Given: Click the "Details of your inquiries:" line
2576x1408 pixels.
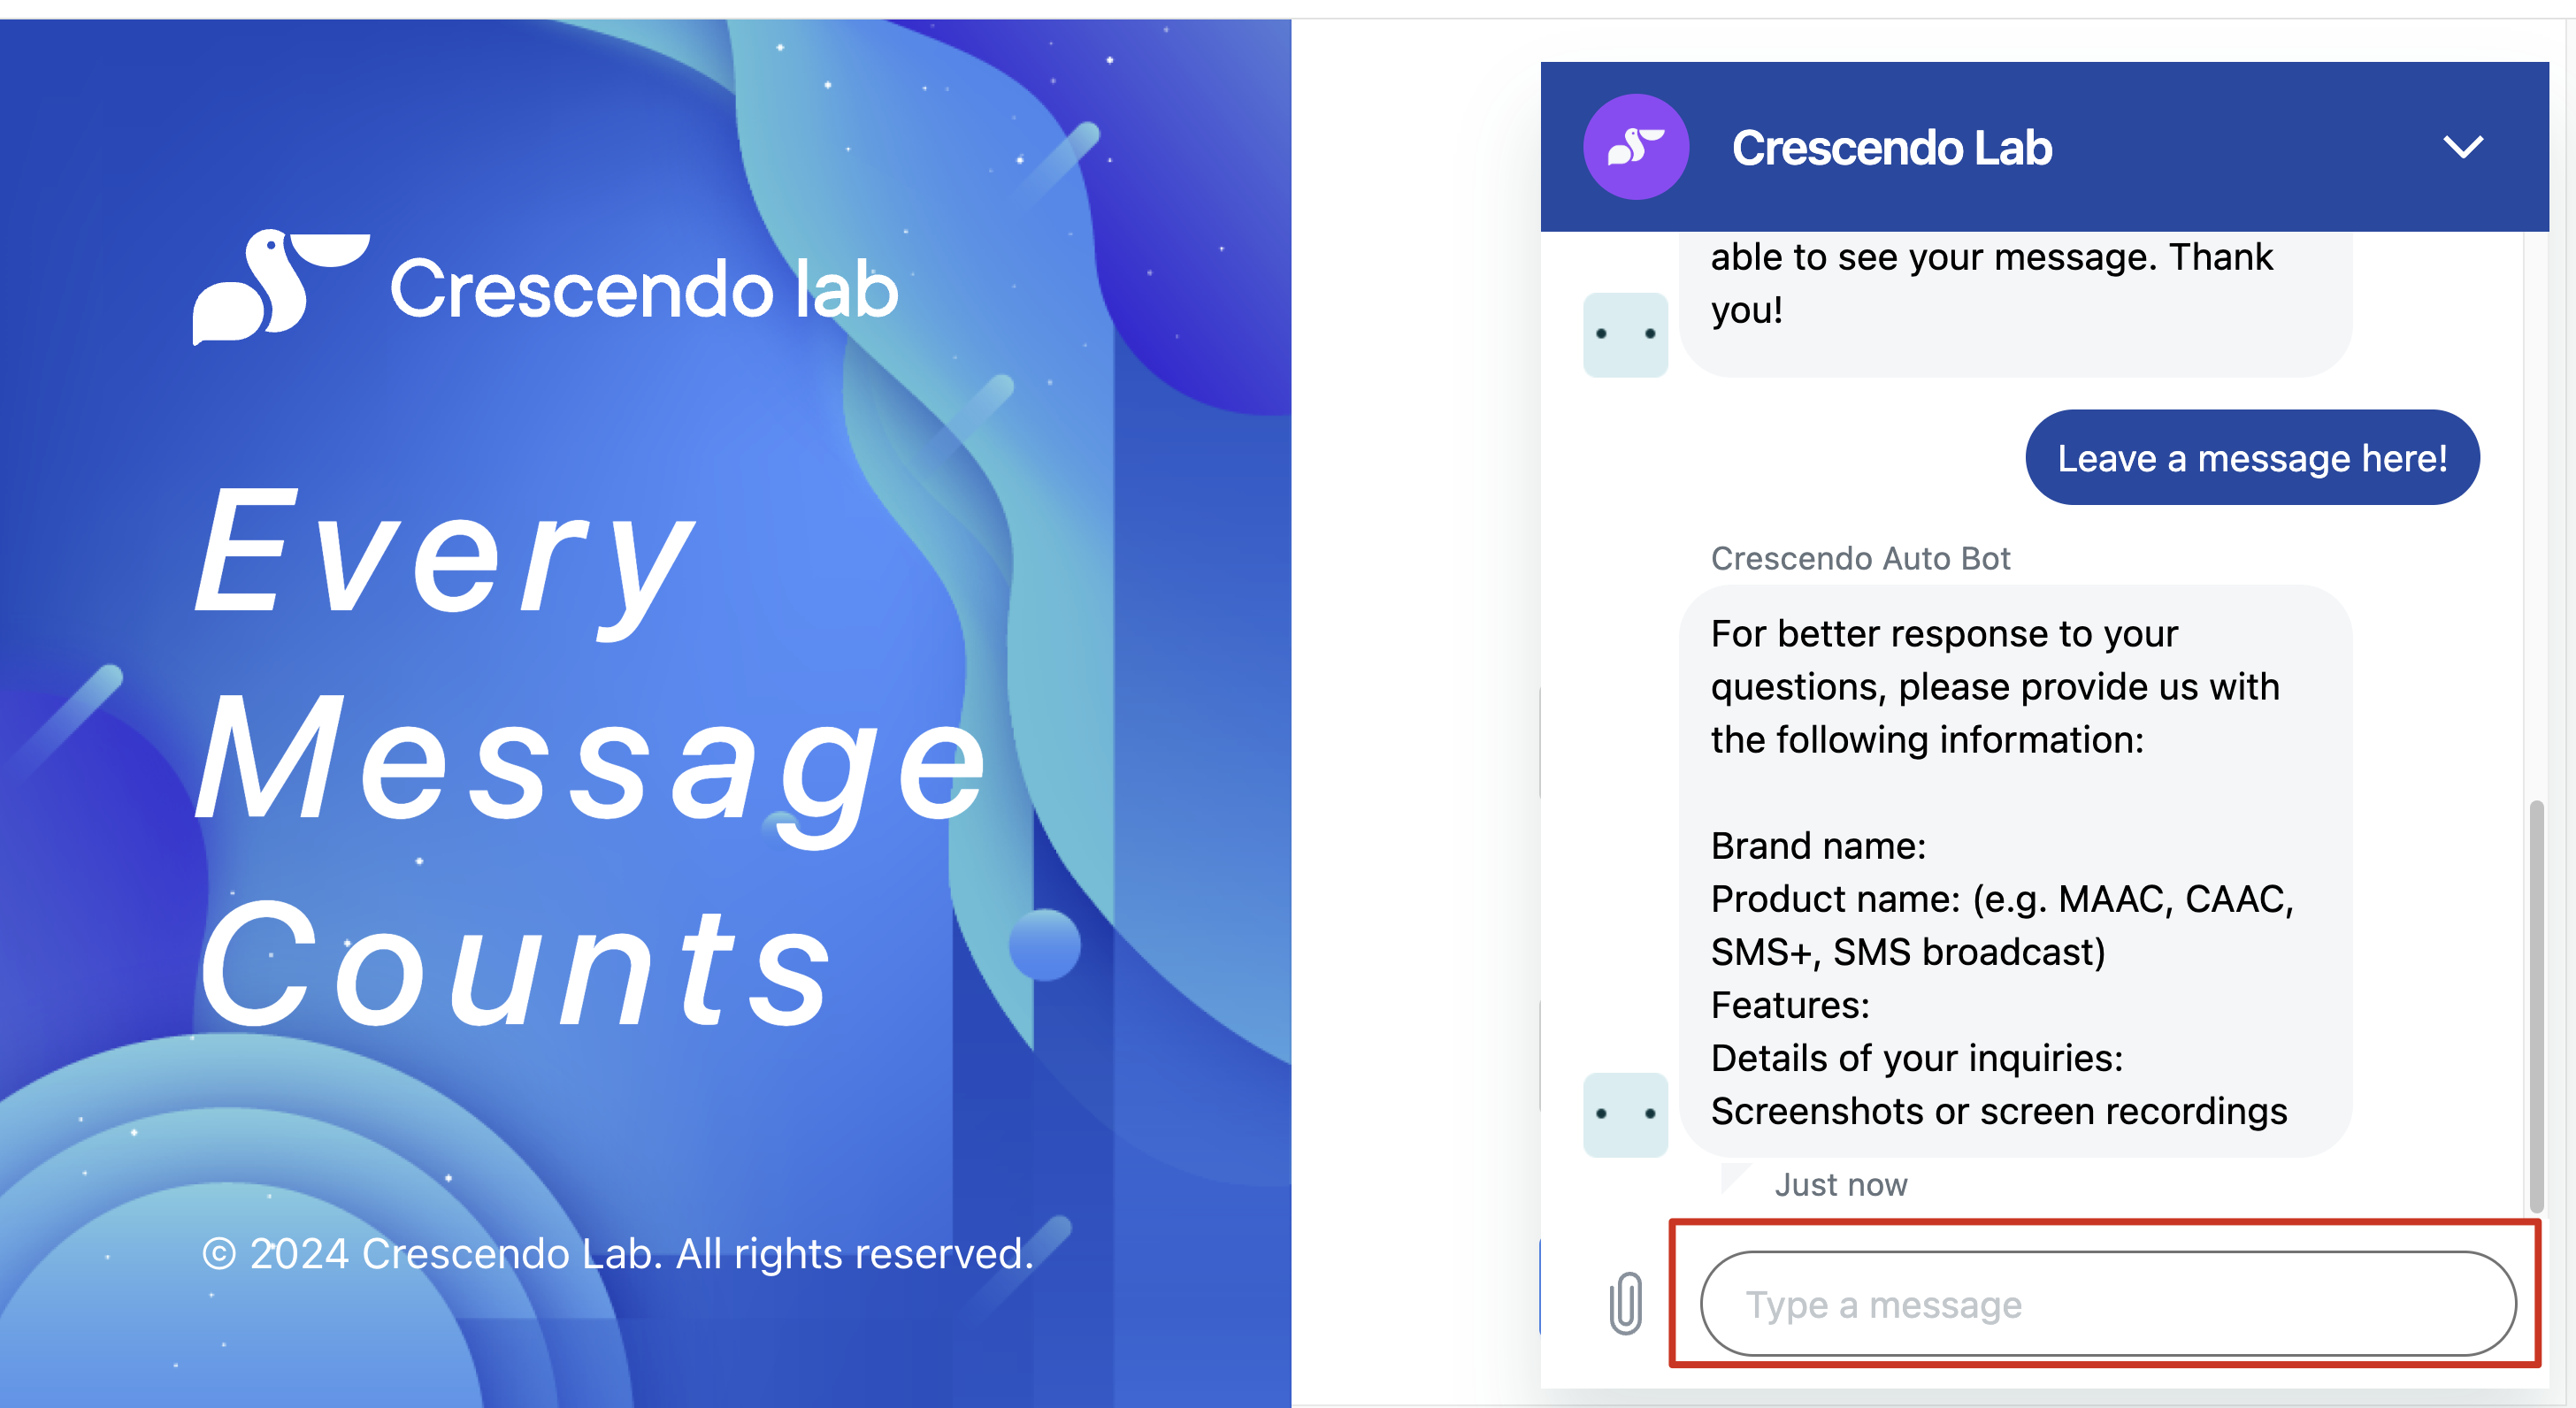Looking at the screenshot, I should [x=1916, y=1058].
